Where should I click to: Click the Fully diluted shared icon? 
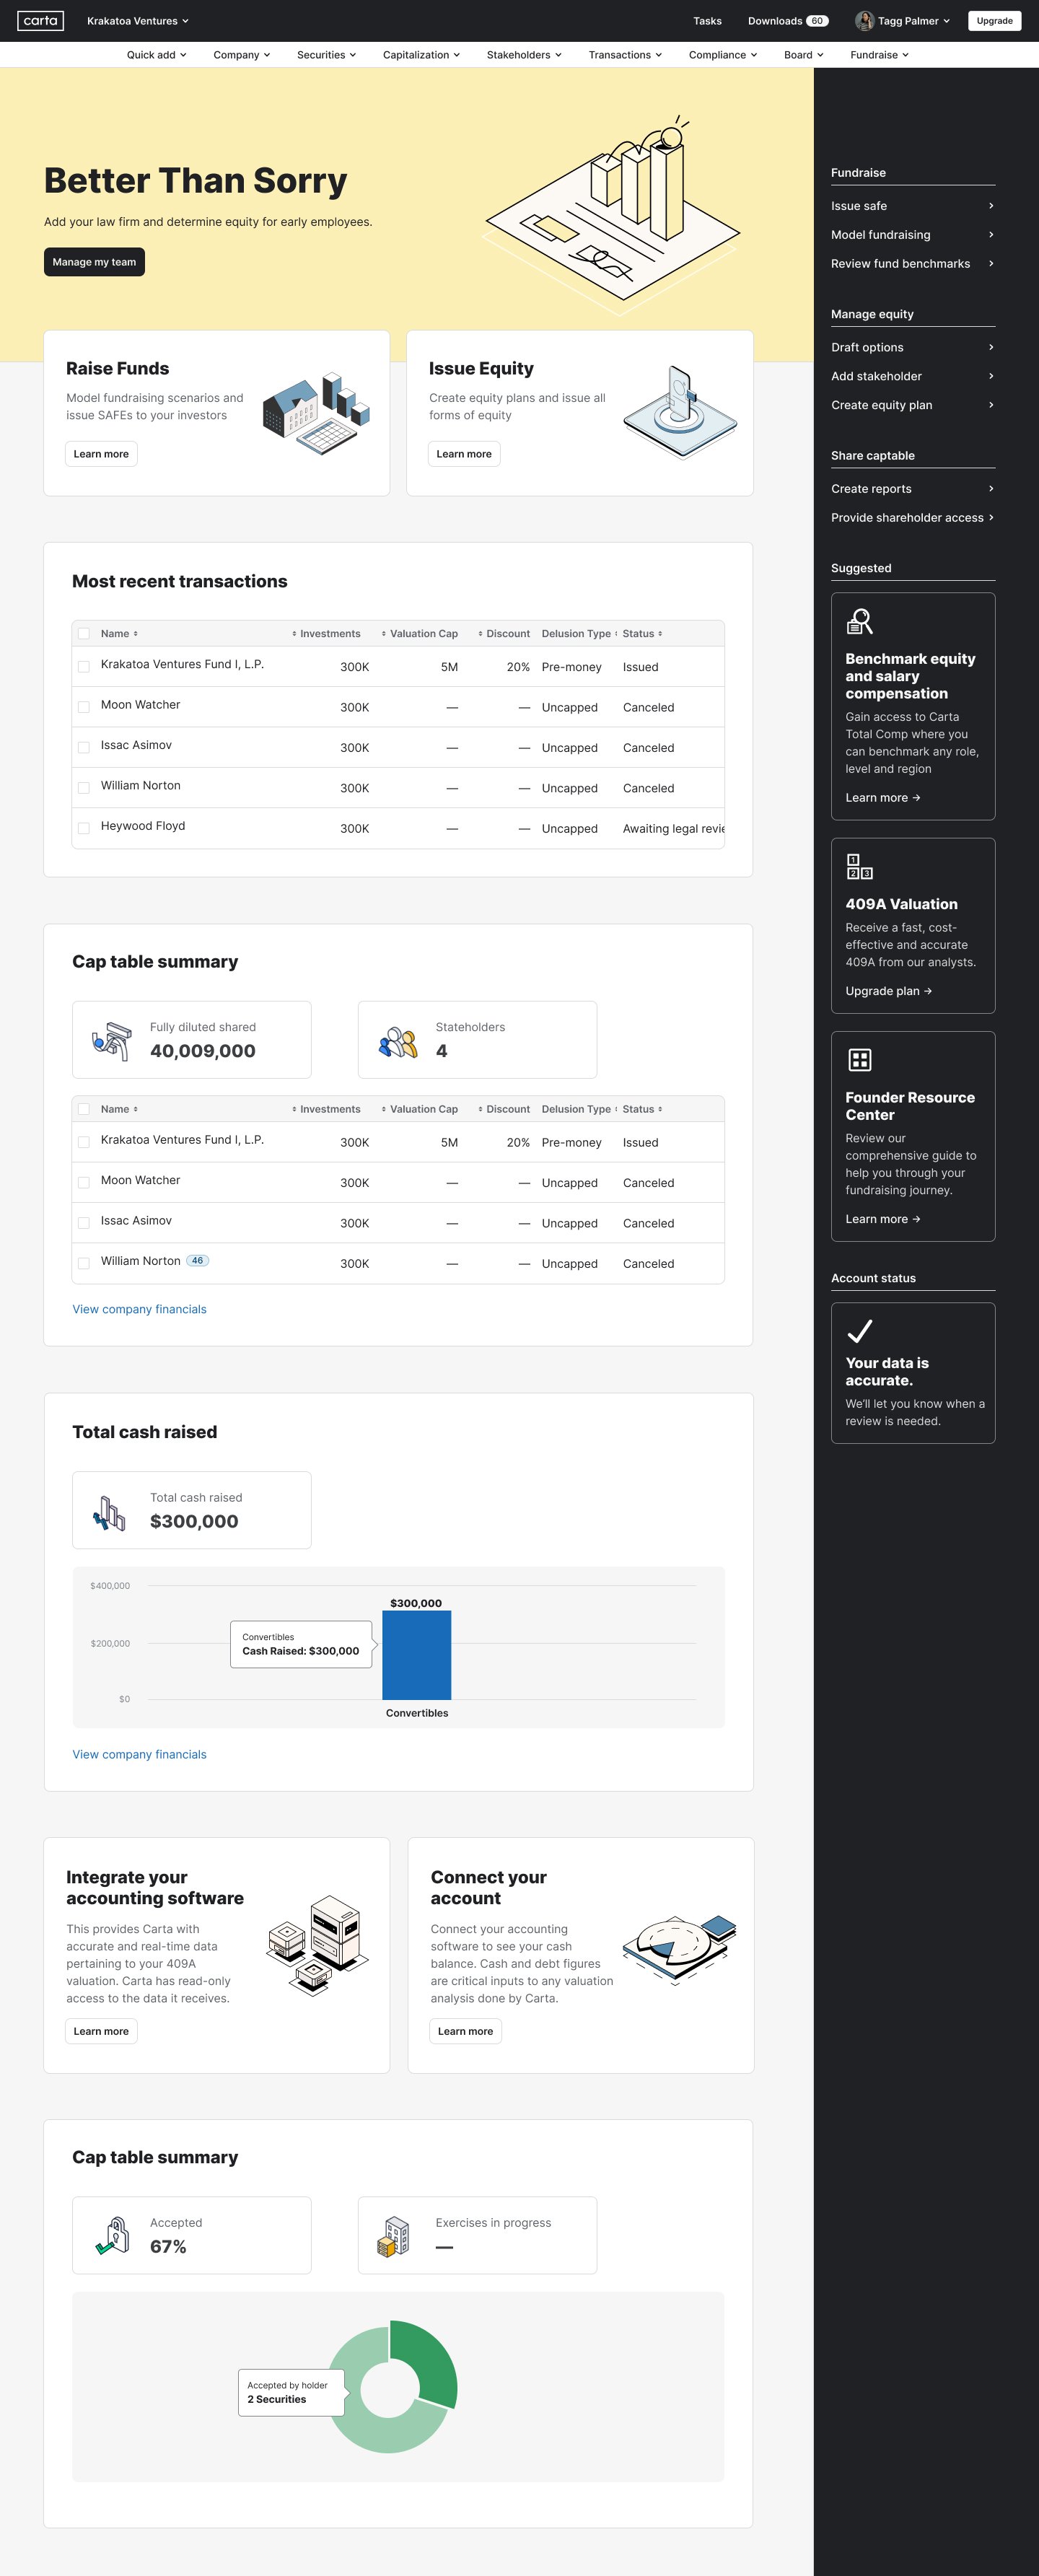[112, 1041]
